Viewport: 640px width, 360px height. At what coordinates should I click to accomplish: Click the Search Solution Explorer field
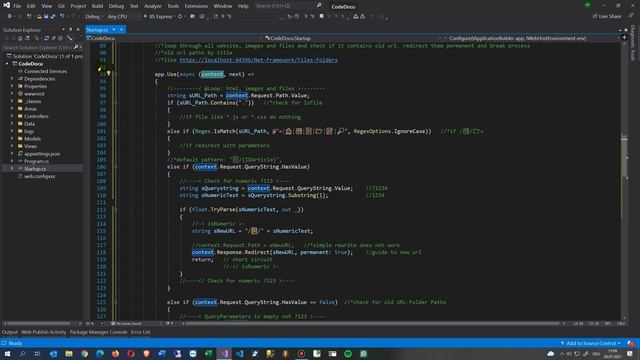pos(42,47)
